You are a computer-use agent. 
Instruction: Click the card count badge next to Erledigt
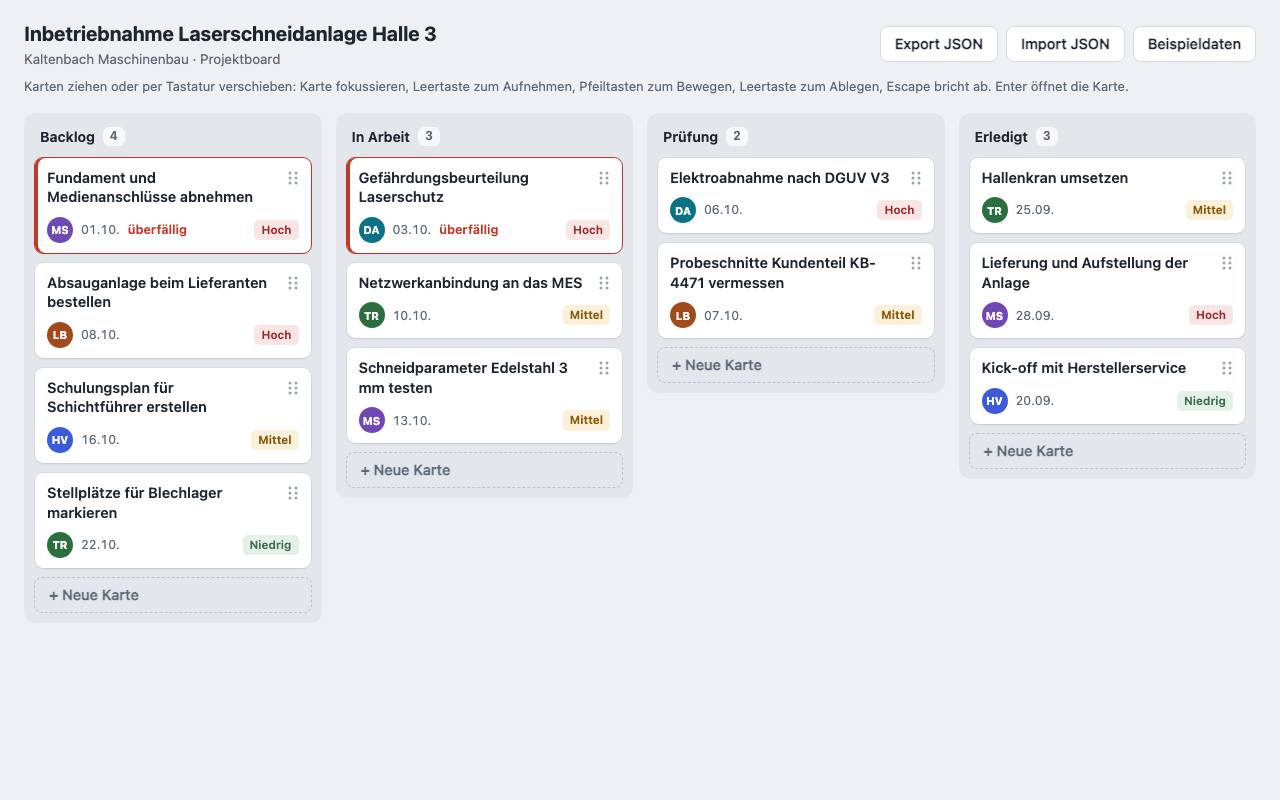tap(1046, 136)
